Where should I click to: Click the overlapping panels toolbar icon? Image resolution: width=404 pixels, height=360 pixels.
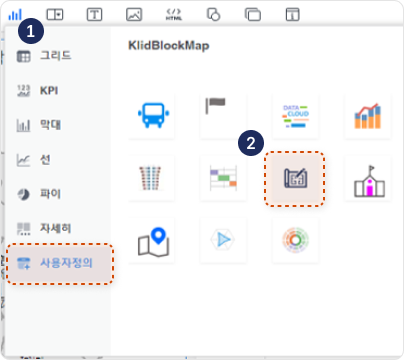[x=253, y=15]
